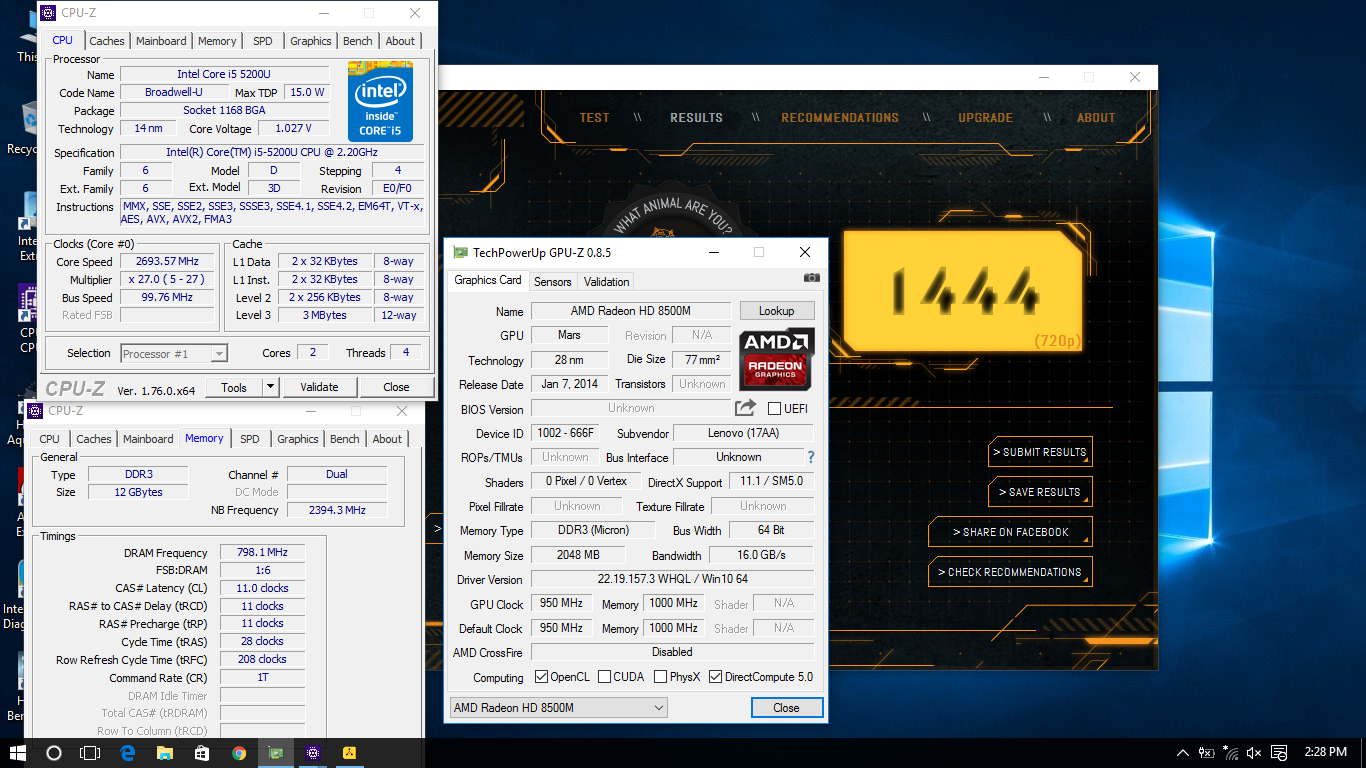Launch Google Chrome from the taskbar

point(239,753)
